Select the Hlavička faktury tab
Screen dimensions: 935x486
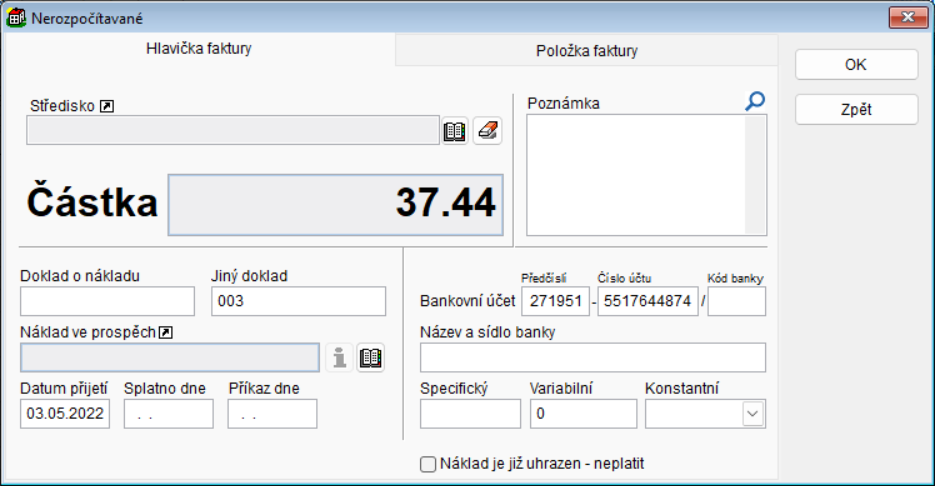click(199, 48)
